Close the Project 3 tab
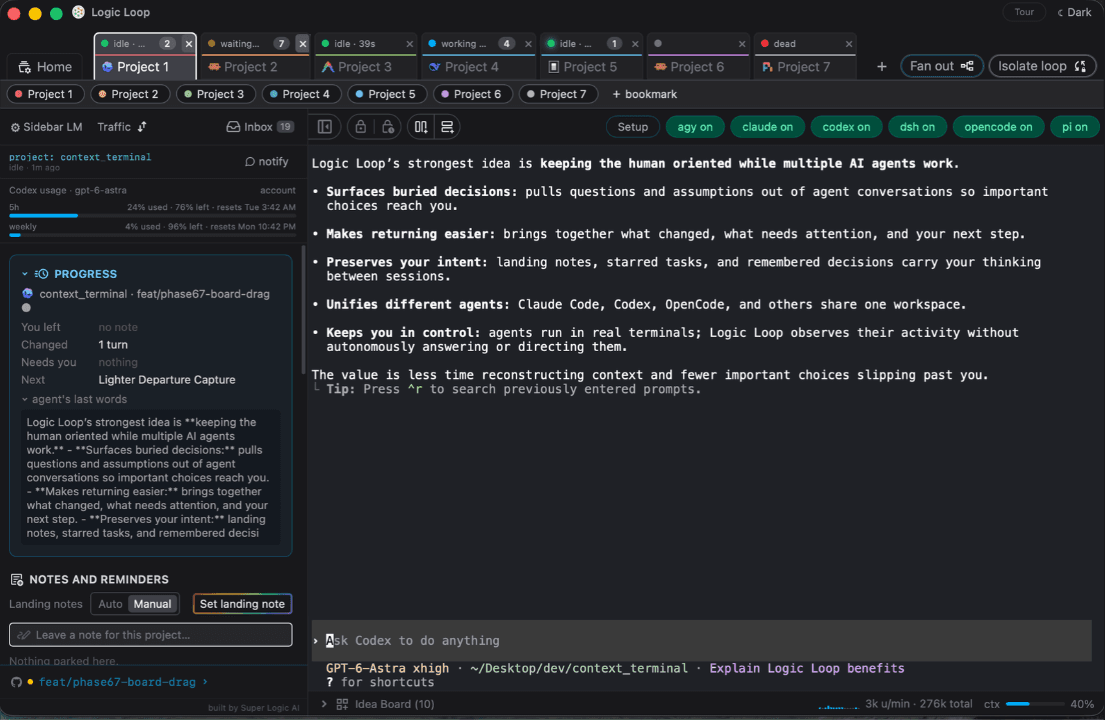This screenshot has width=1105, height=720. 409,44
